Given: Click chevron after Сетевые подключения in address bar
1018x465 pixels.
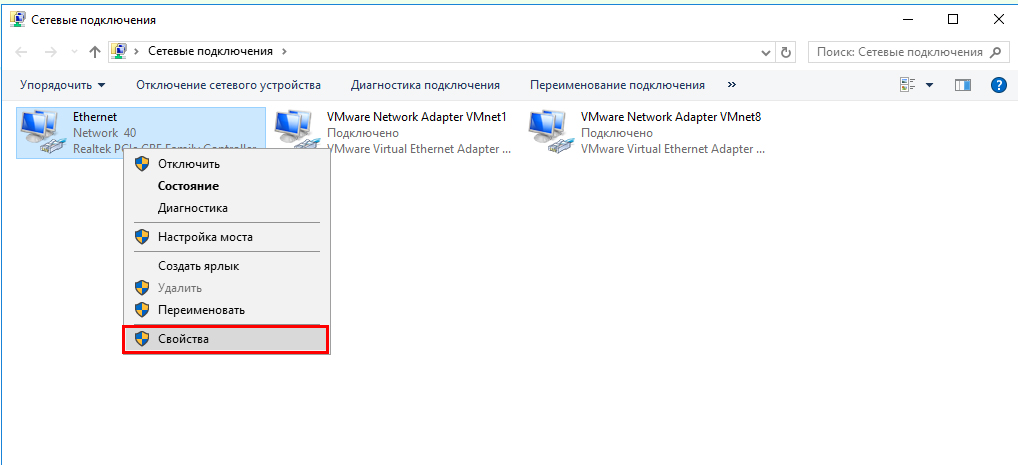Looking at the screenshot, I should (284, 51).
